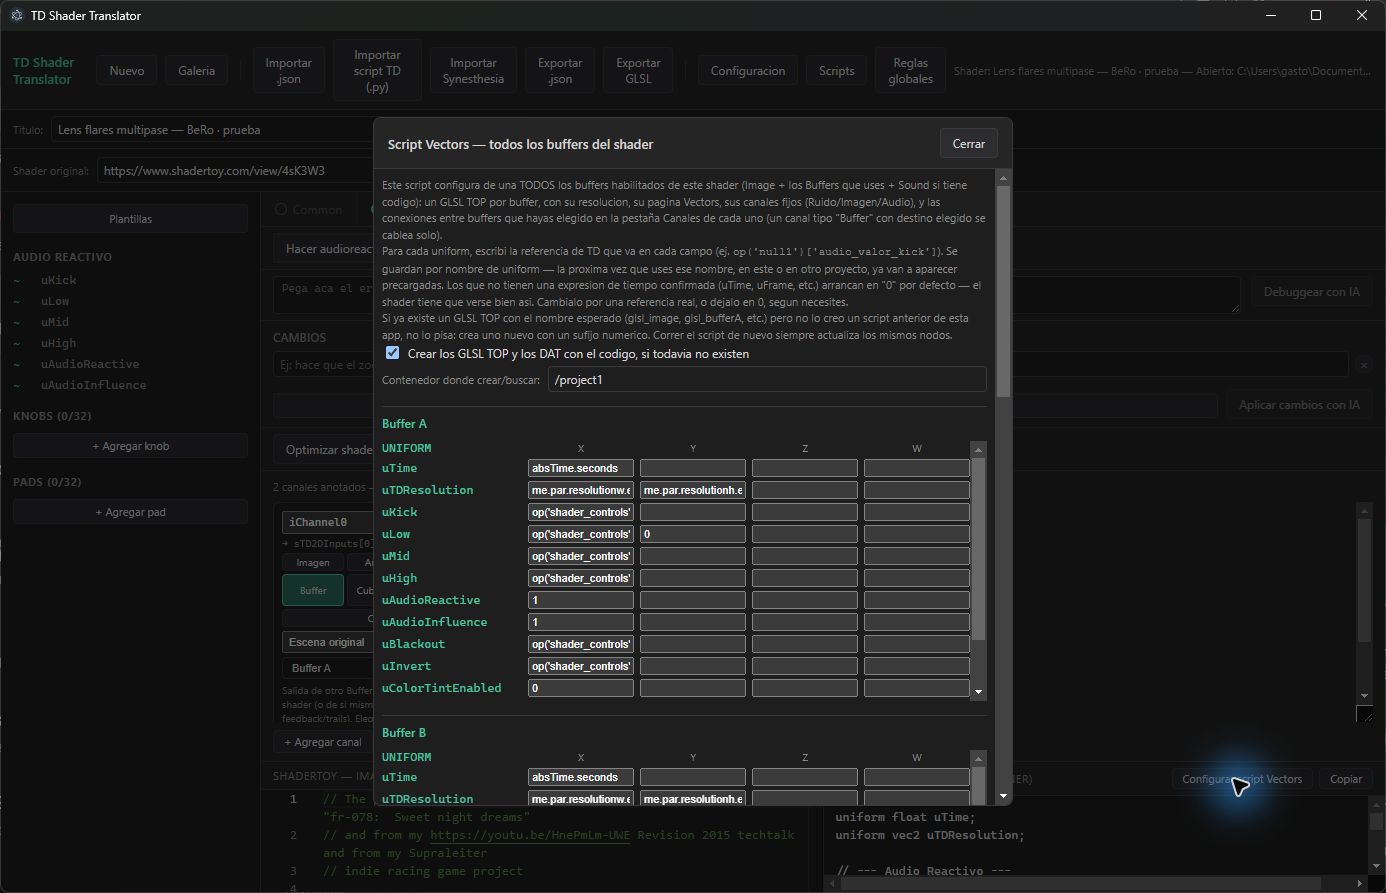Clear the CAMBIOS field with its small x button
The width and height of the screenshot is (1386, 893).
tap(1363, 366)
